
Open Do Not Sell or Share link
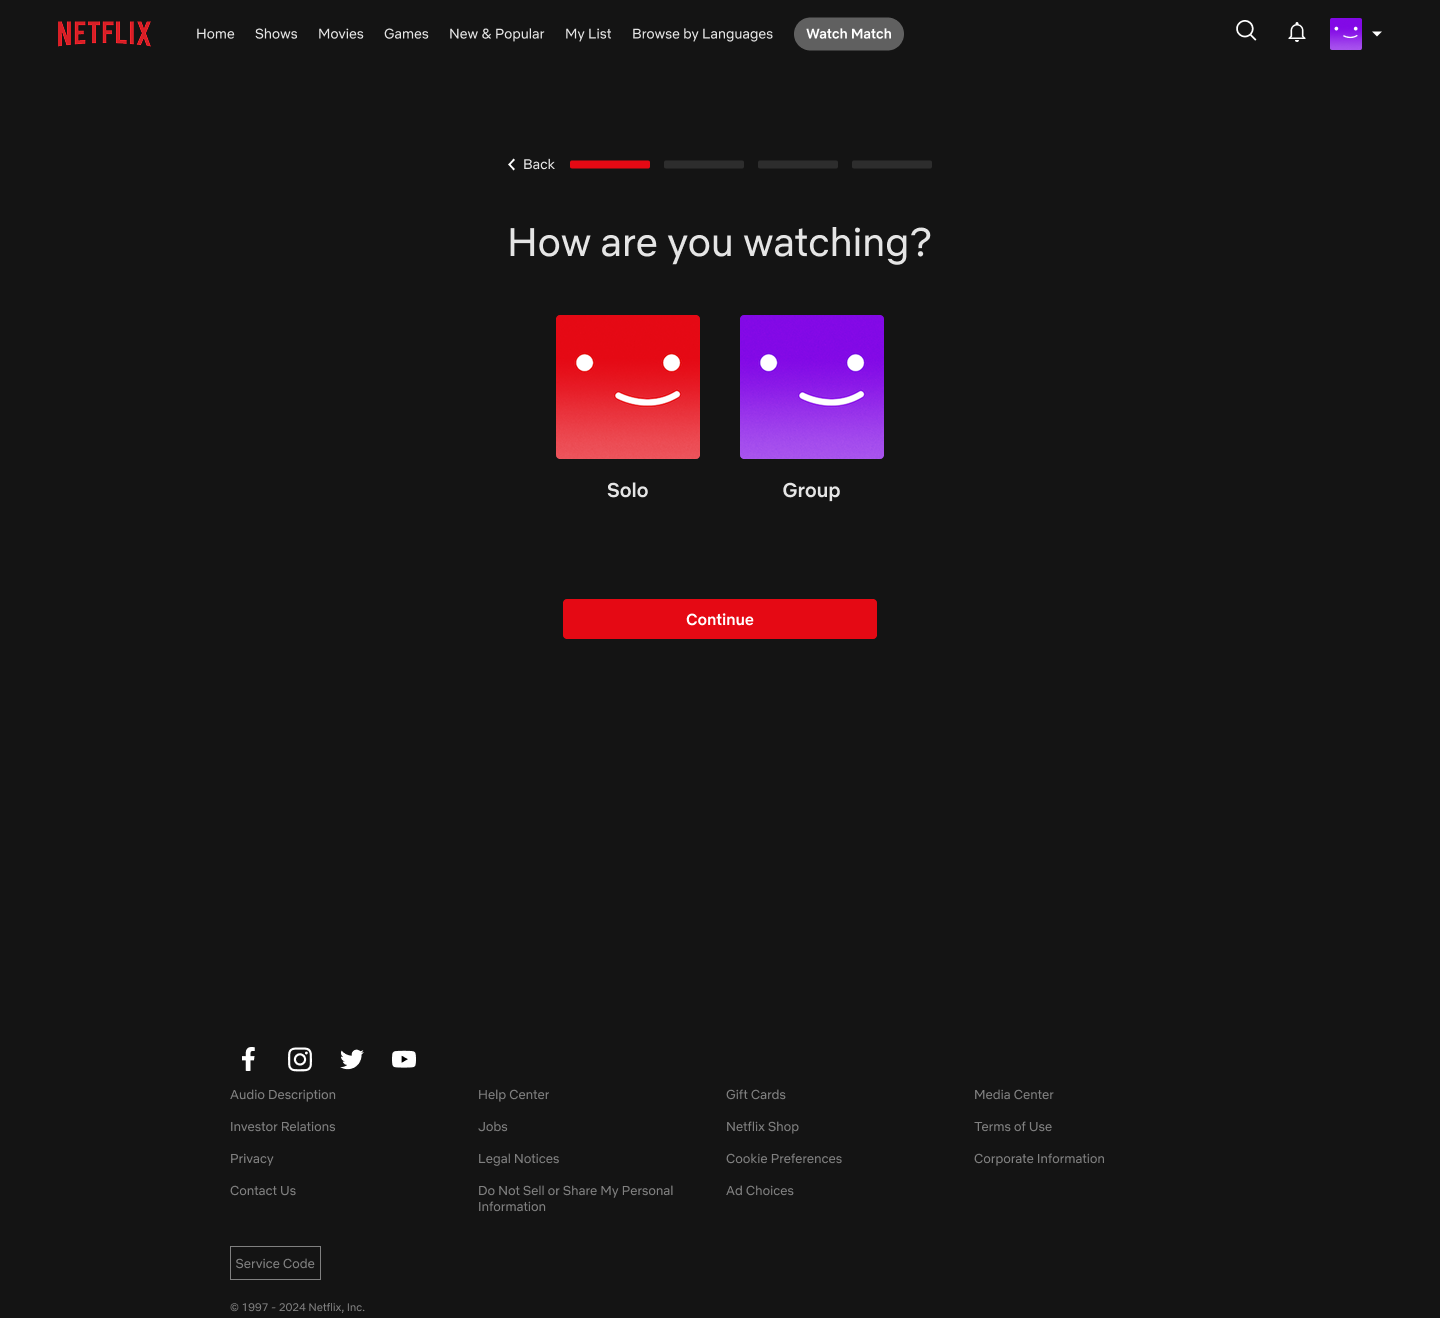(576, 1199)
